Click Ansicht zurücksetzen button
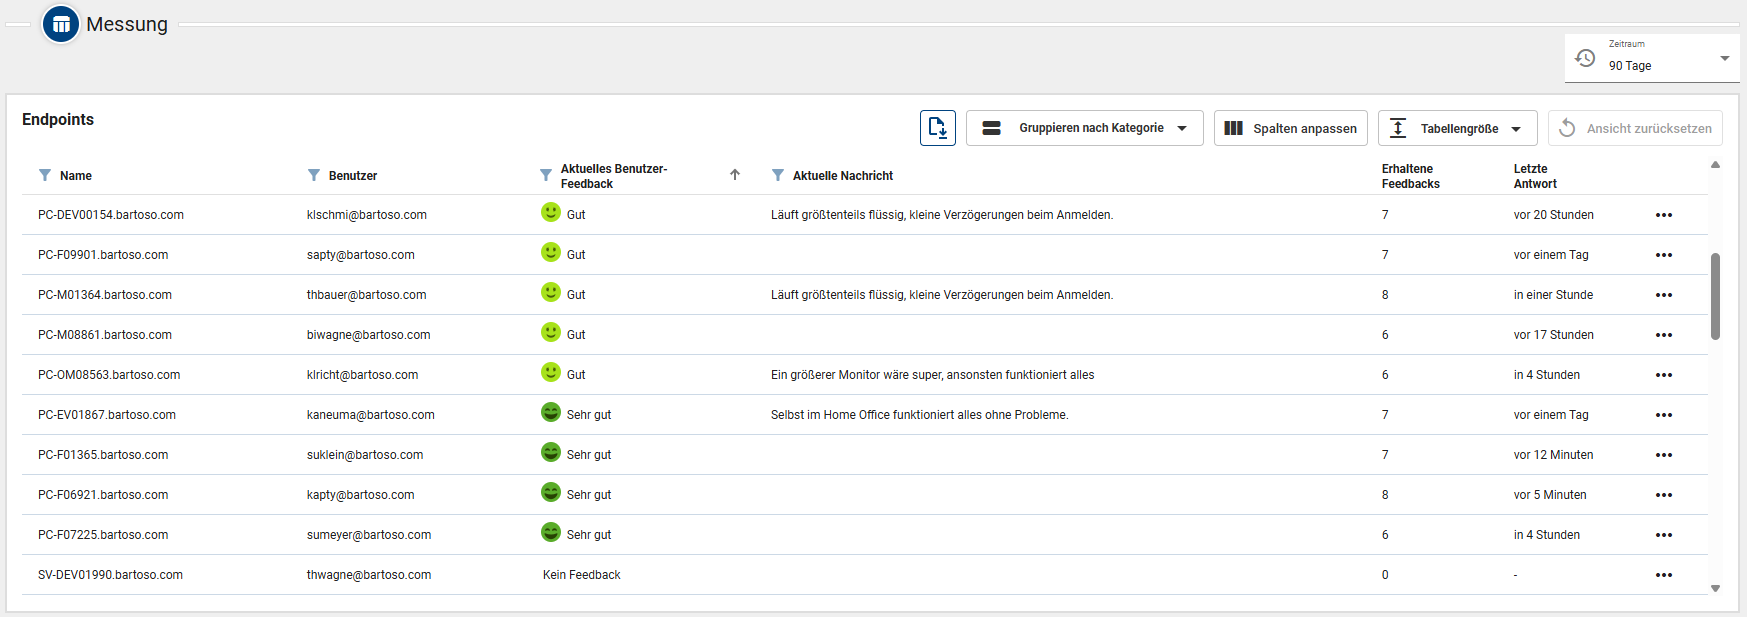Screen dimensions: 1747x617 click(x=1635, y=128)
